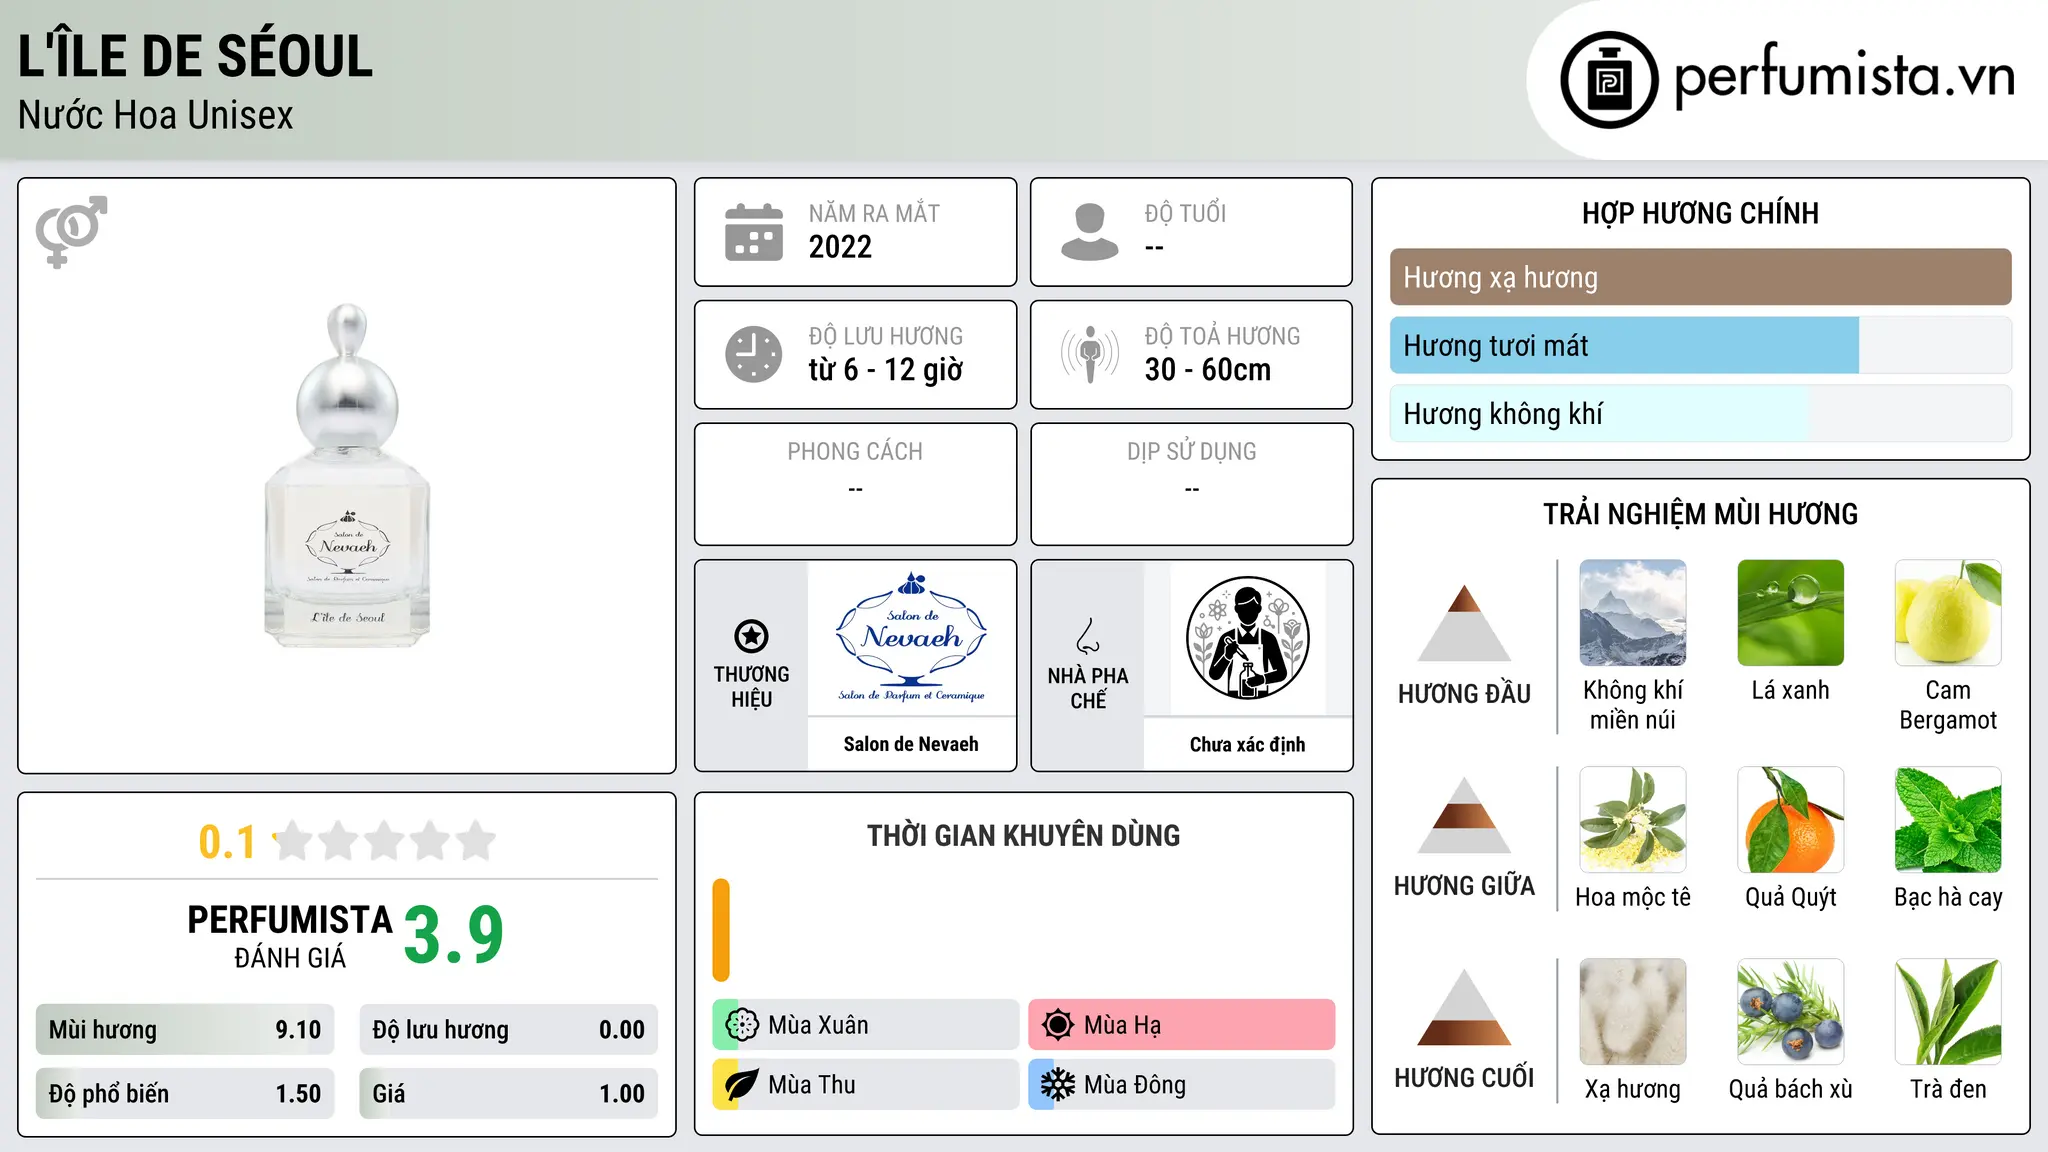
Task: Open the perfumista.vn site name link
Action: click(x=1845, y=76)
